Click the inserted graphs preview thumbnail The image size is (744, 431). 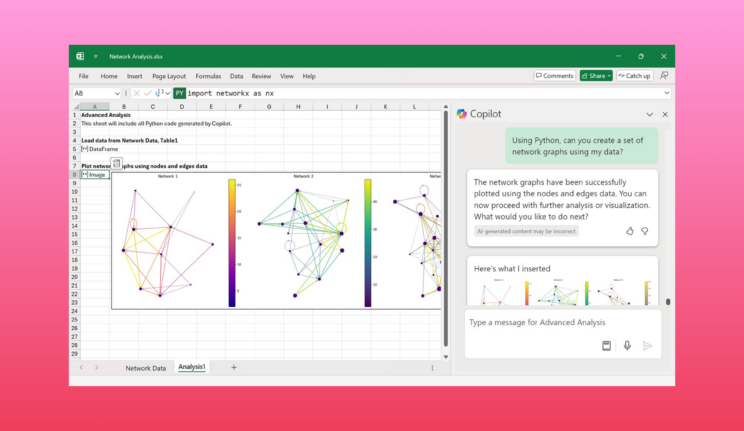565,292
